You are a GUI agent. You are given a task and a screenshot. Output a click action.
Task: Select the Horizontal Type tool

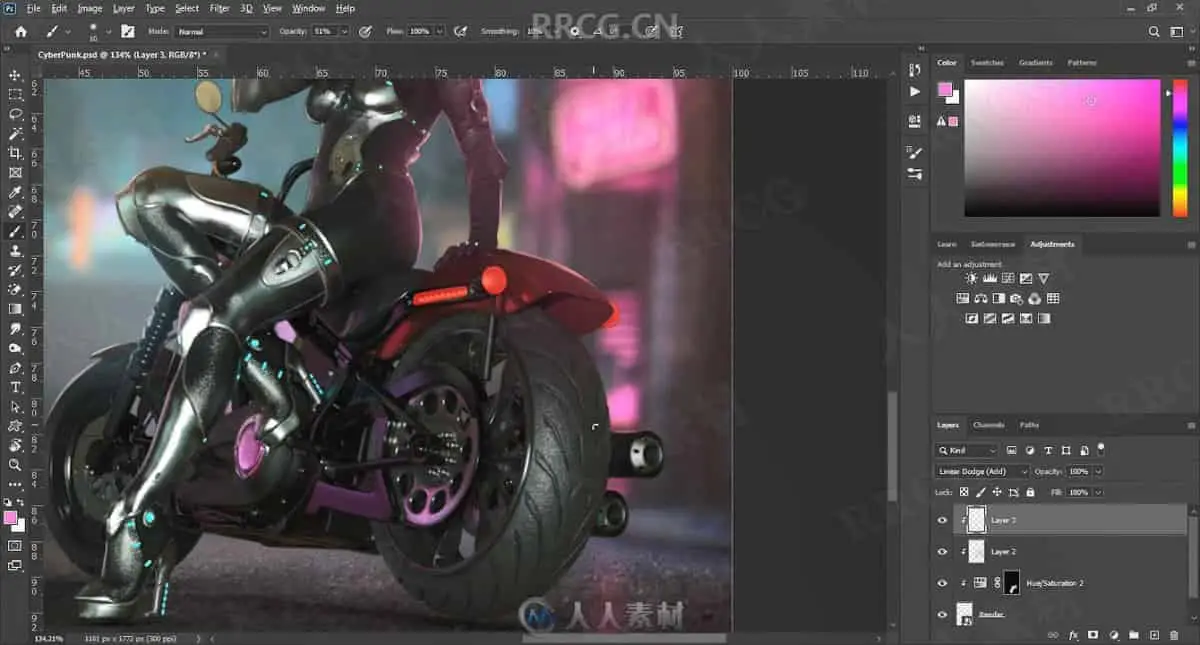pos(15,387)
